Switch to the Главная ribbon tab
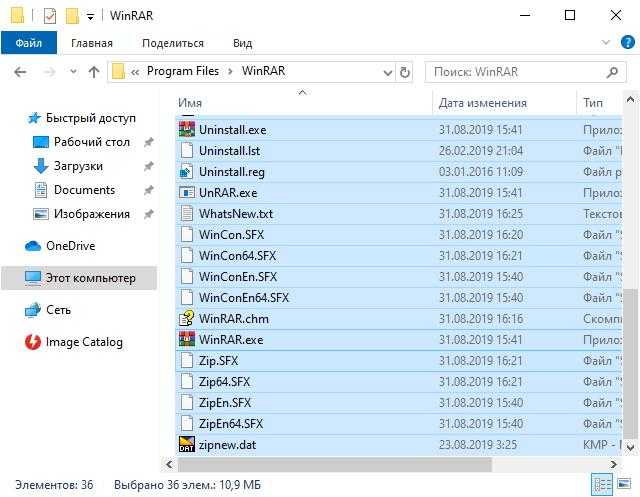This screenshot has width=640, height=497. 91,43
